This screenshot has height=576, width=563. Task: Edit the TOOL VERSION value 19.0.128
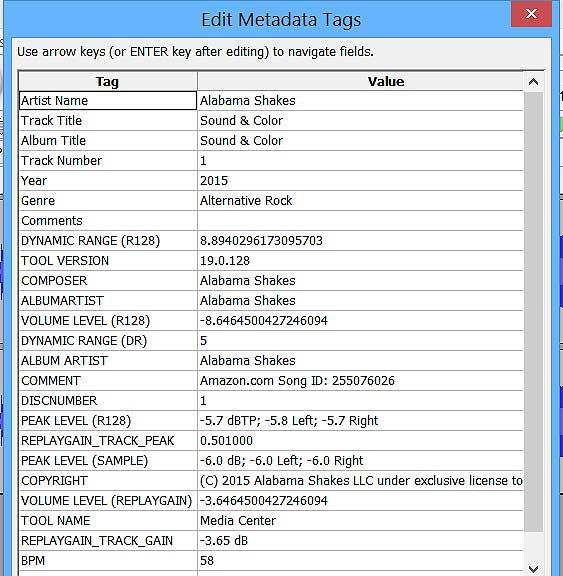point(361,261)
